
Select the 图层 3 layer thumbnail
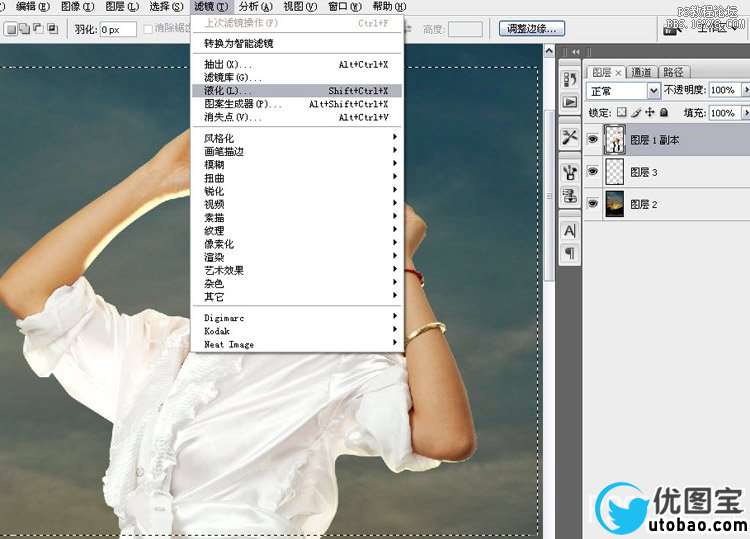[615, 171]
